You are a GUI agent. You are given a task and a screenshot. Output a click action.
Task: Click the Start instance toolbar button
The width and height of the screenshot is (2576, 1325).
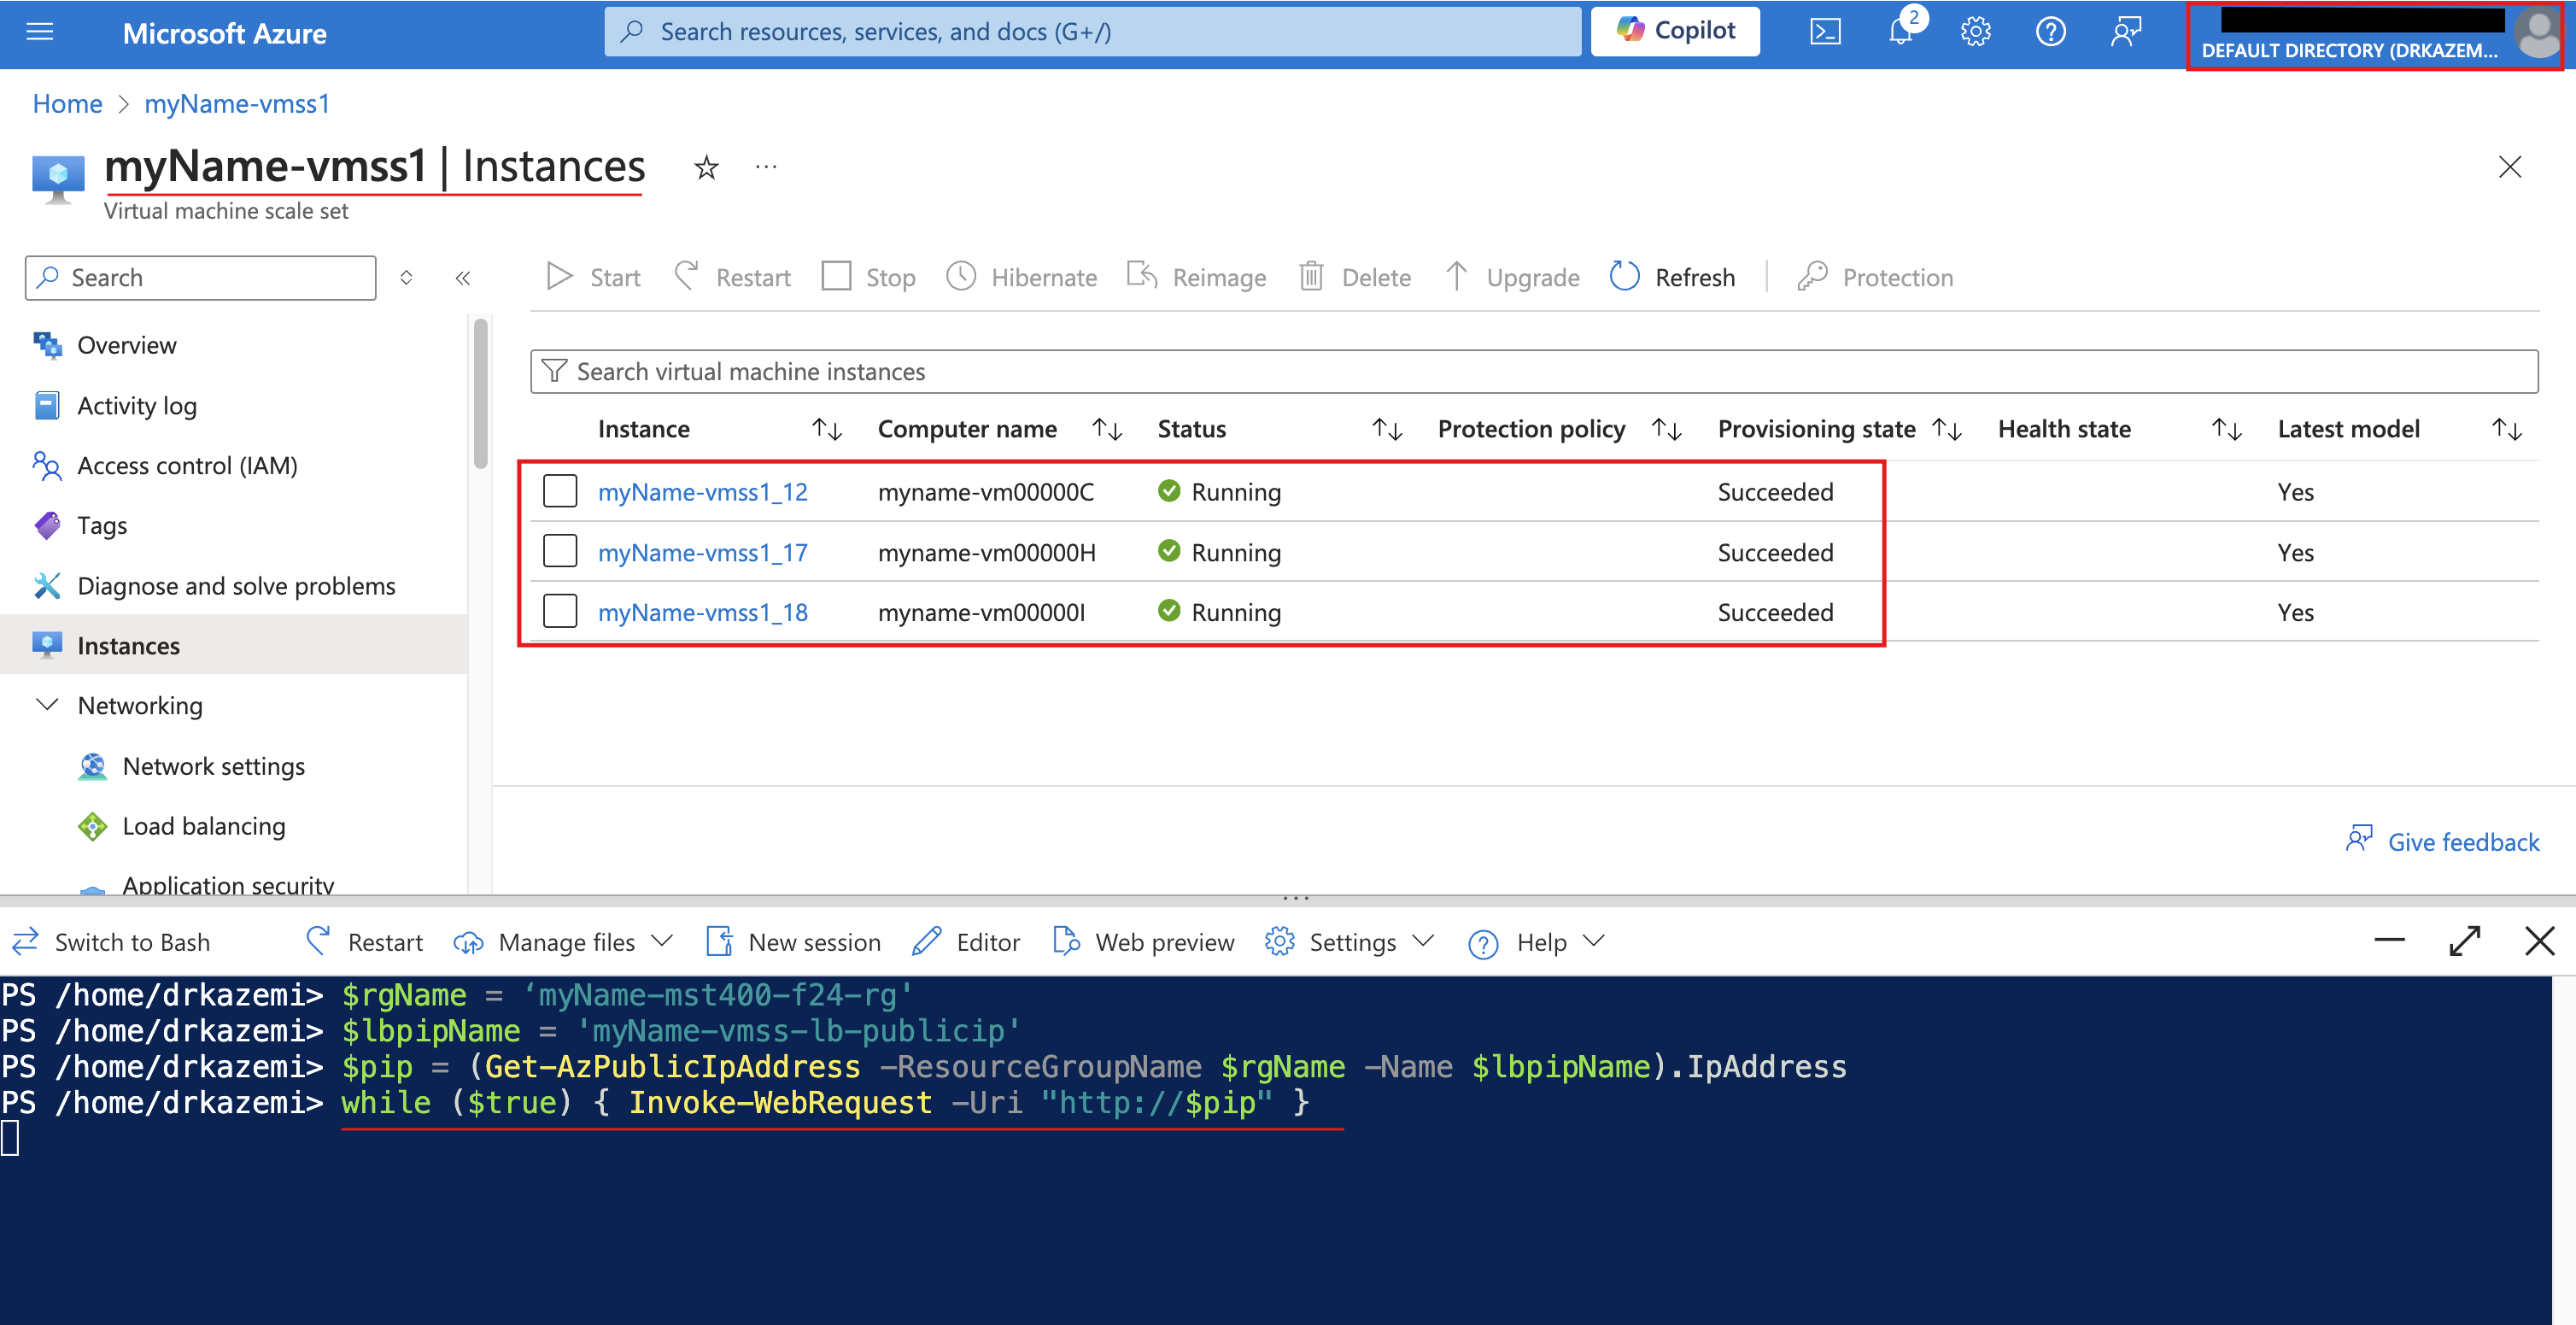[594, 277]
